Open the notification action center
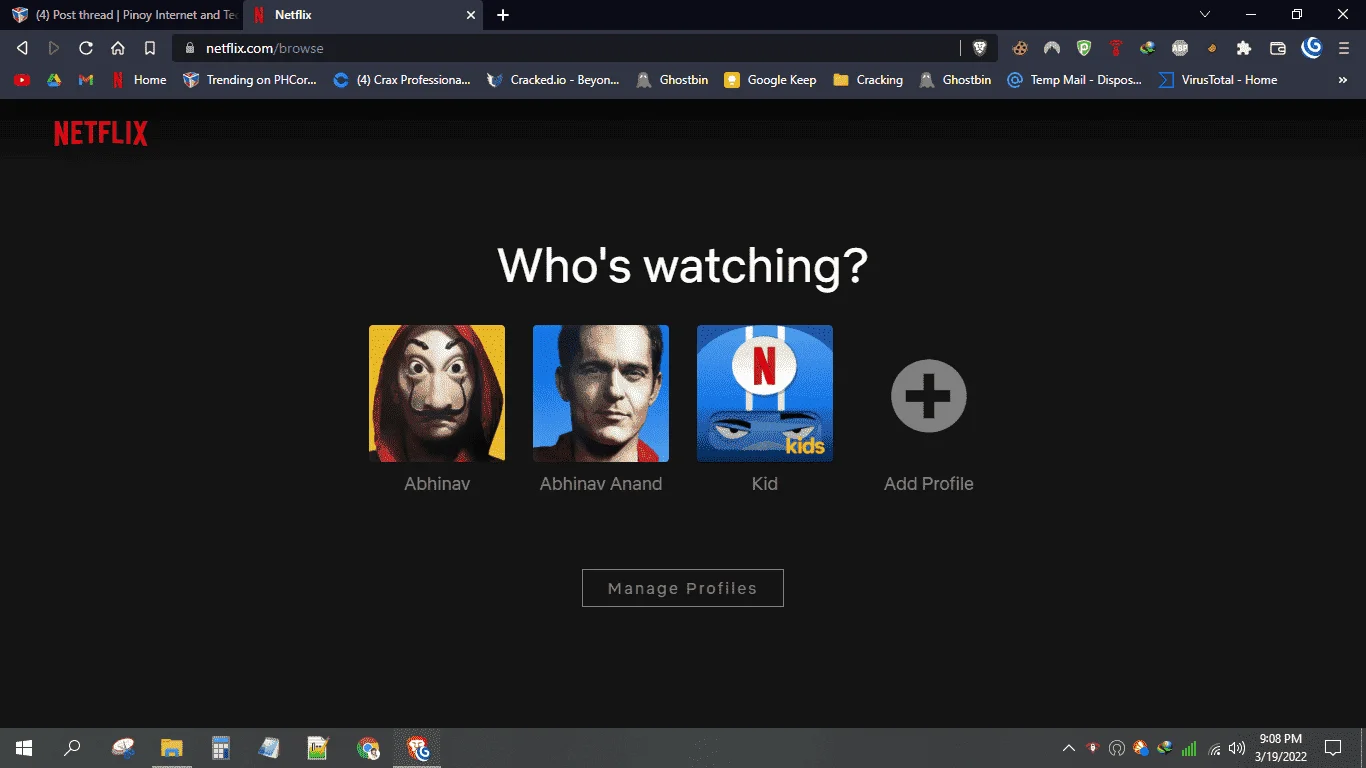Viewport: 1366px width, 768px height. click(x=1333, y=748)
